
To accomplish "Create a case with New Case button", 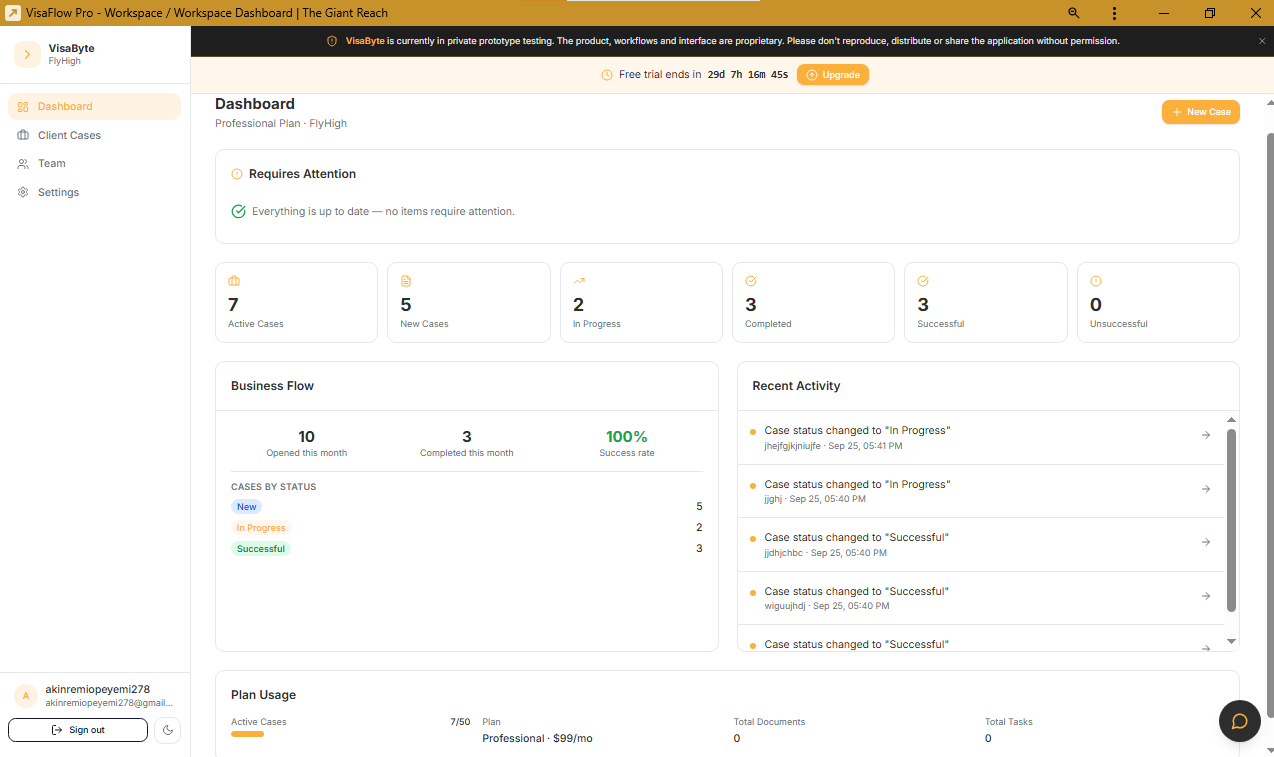I will [x=1201, y=112].
